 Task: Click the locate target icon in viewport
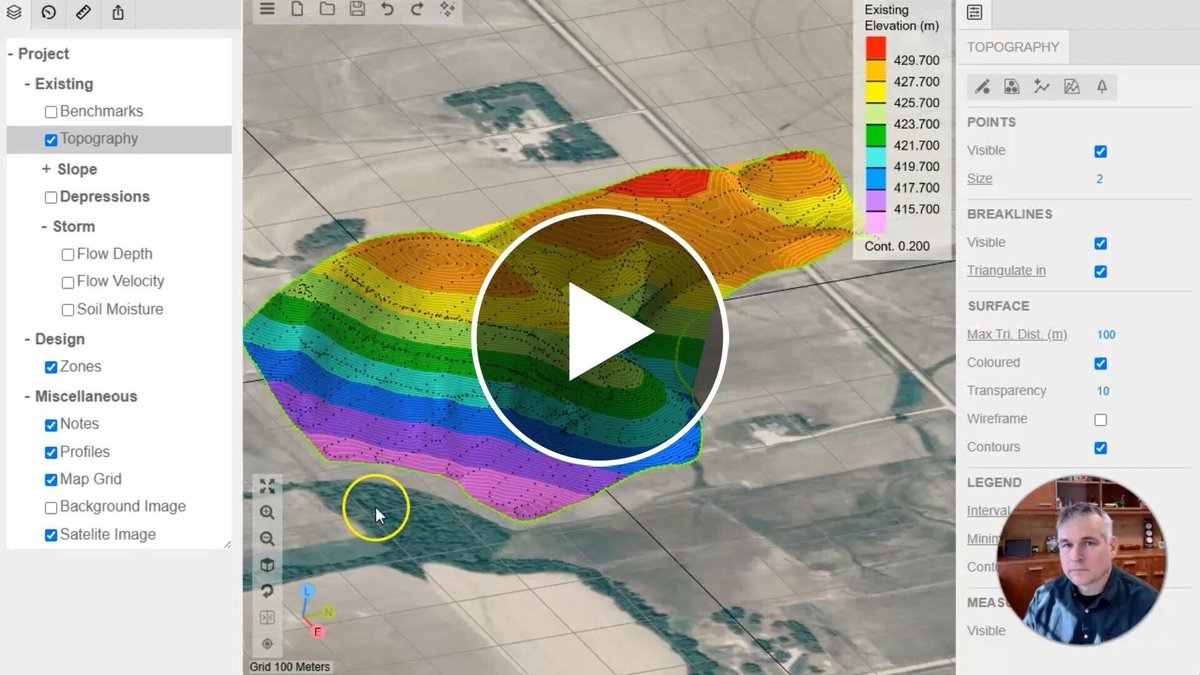(267, 643)
